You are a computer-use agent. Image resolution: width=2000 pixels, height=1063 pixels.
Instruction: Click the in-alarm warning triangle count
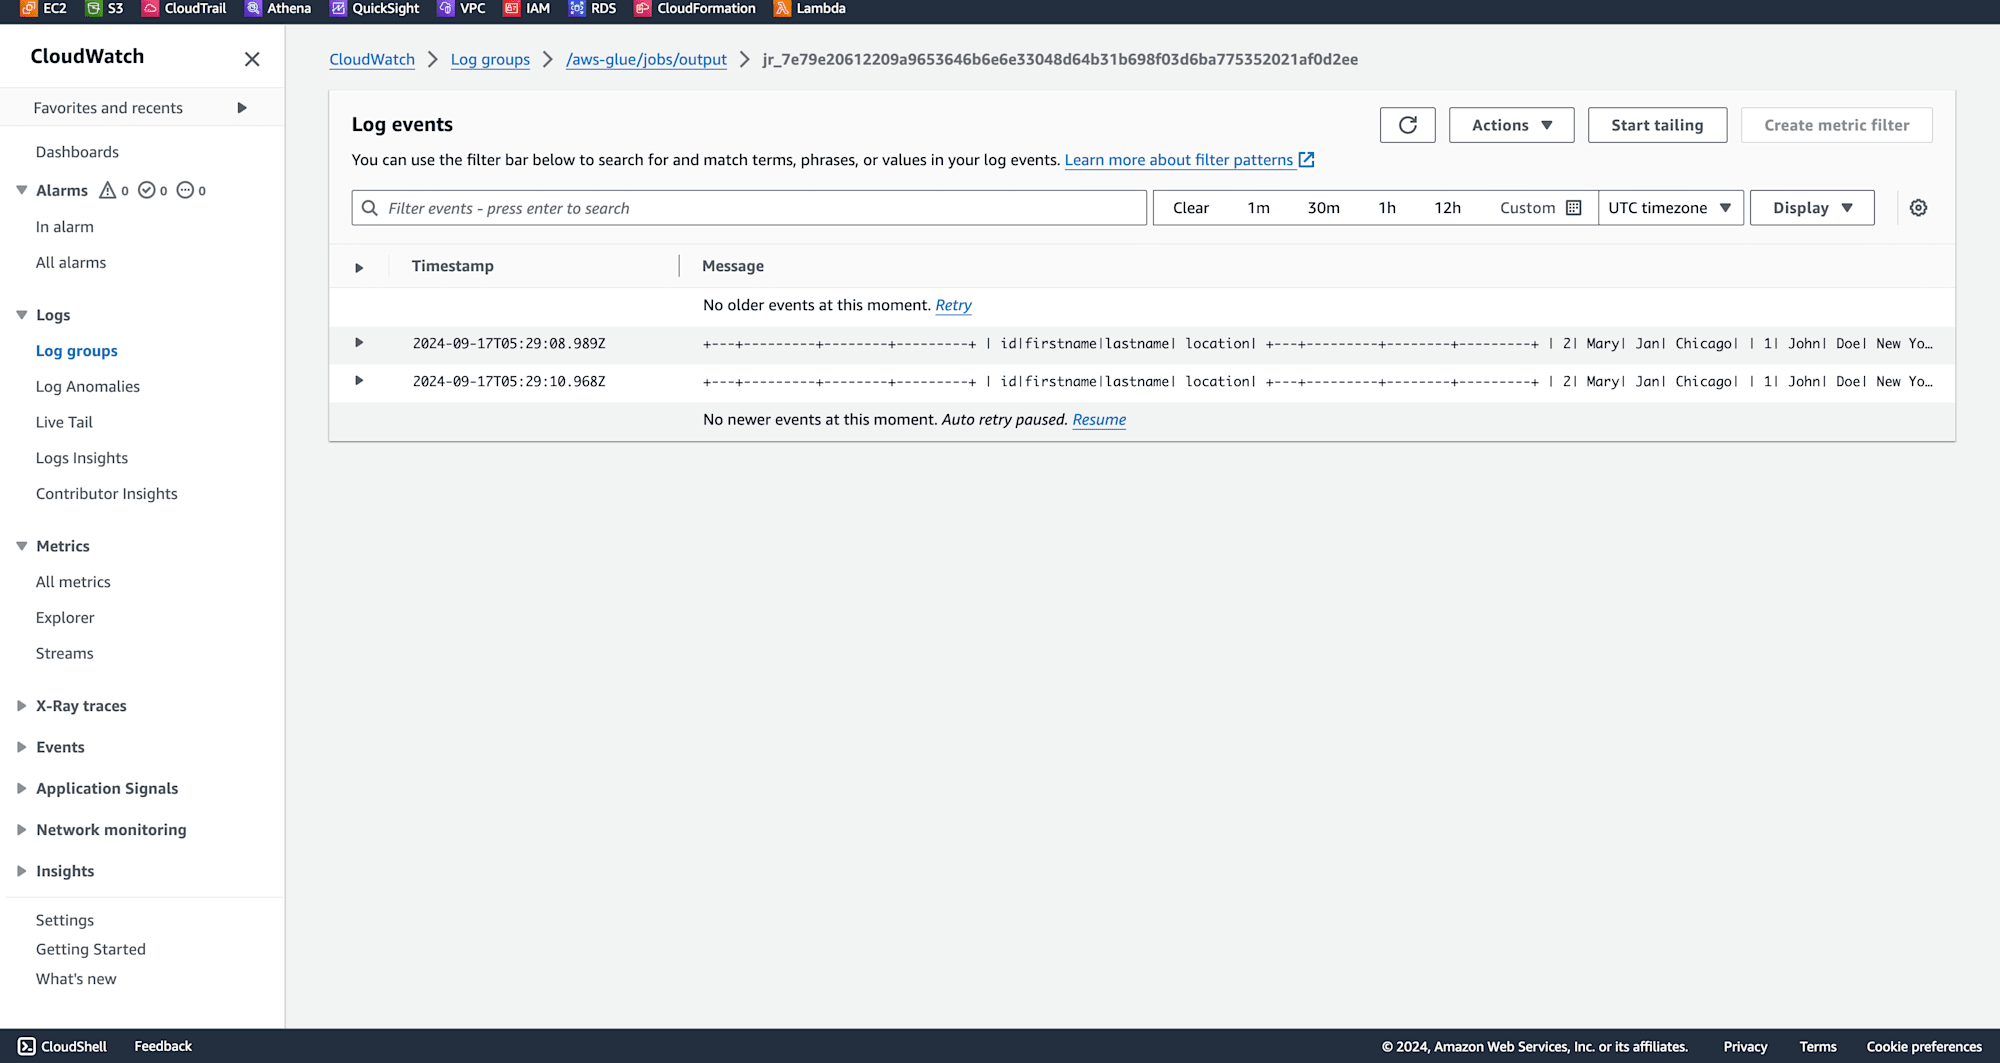coord(114,190)
